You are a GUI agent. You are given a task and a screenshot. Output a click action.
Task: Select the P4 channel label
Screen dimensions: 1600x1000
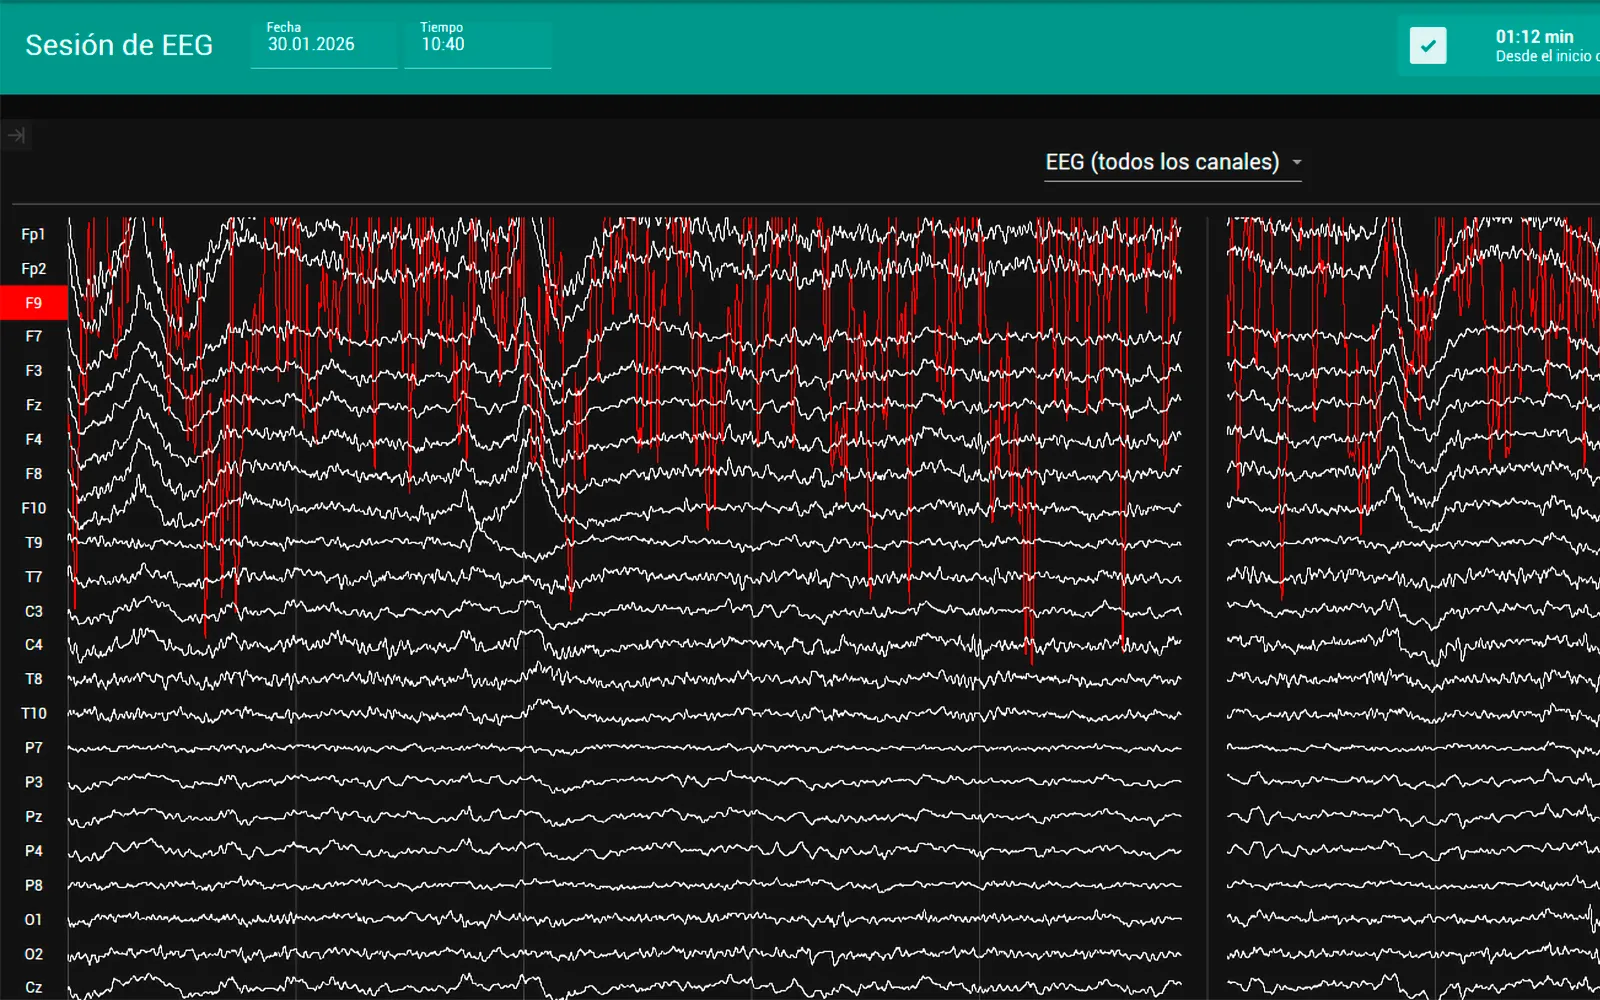point(34,851)
